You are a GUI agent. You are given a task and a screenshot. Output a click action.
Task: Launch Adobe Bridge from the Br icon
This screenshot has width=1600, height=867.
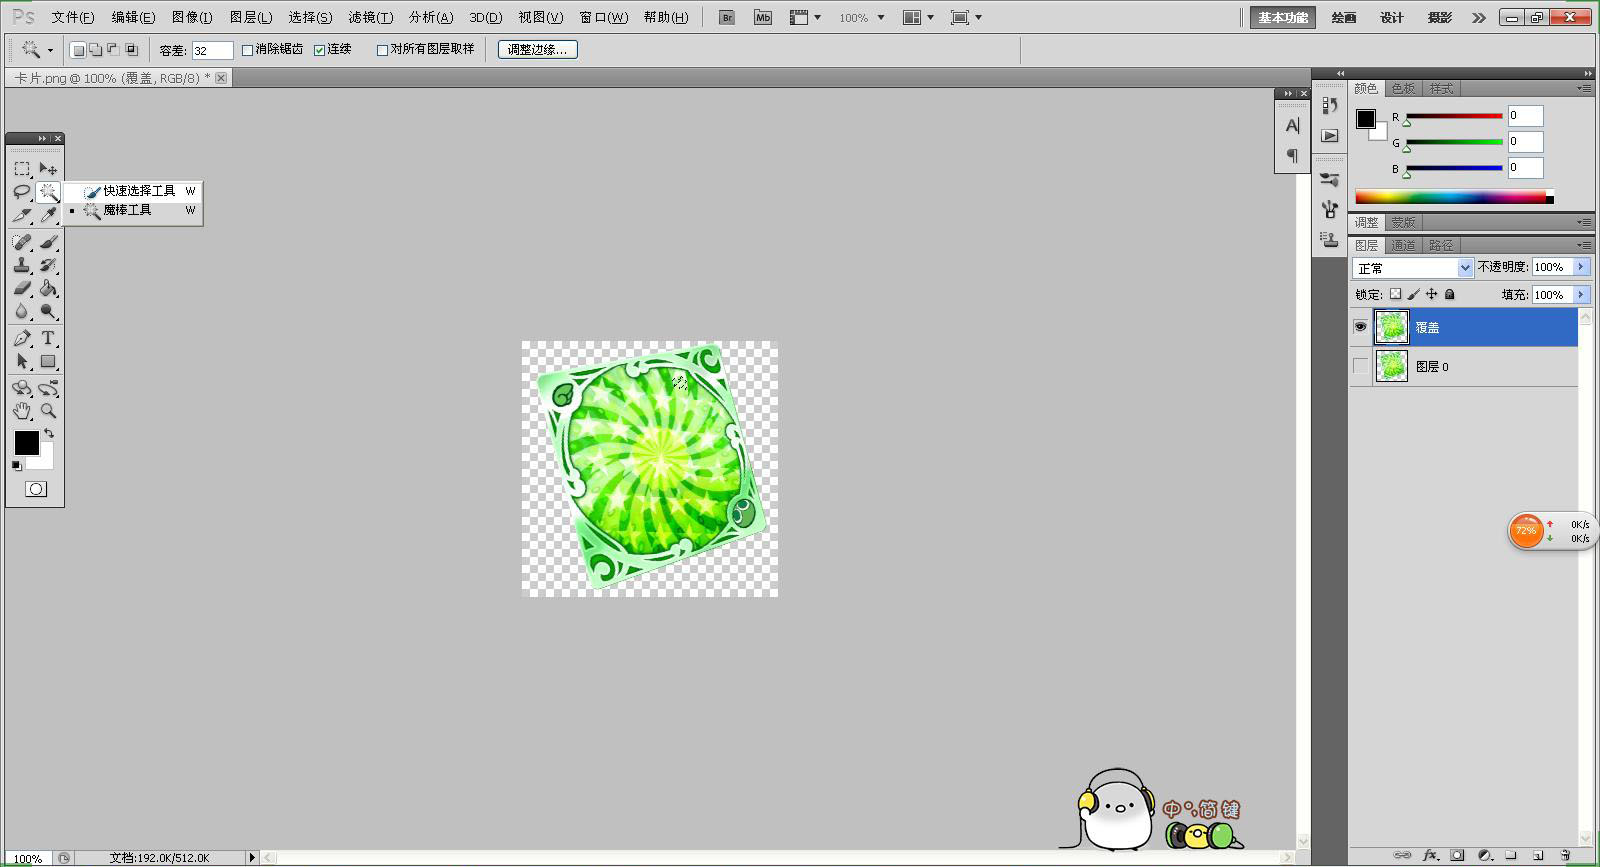pos(727,18)
